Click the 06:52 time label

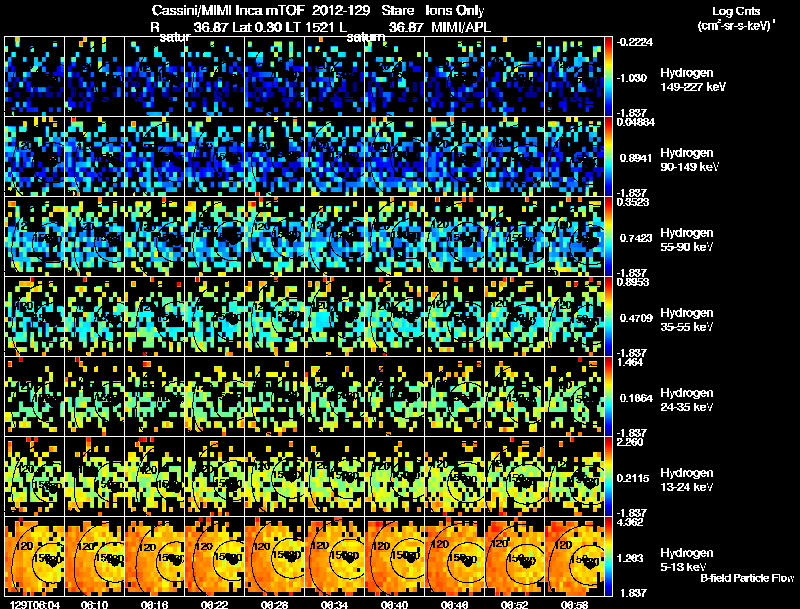coord(514,604)
